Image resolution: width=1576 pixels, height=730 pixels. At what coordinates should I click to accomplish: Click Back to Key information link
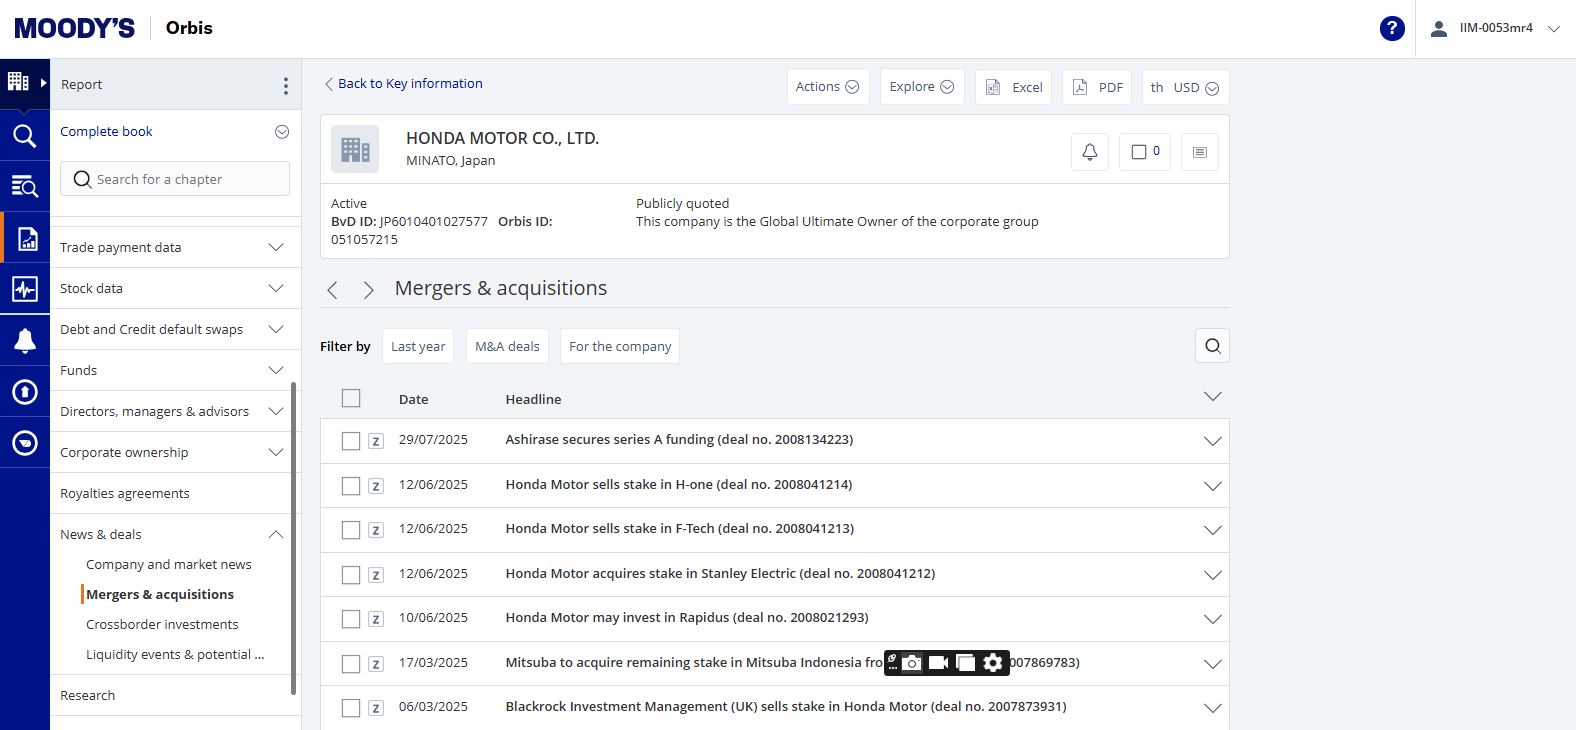(409, 84)
